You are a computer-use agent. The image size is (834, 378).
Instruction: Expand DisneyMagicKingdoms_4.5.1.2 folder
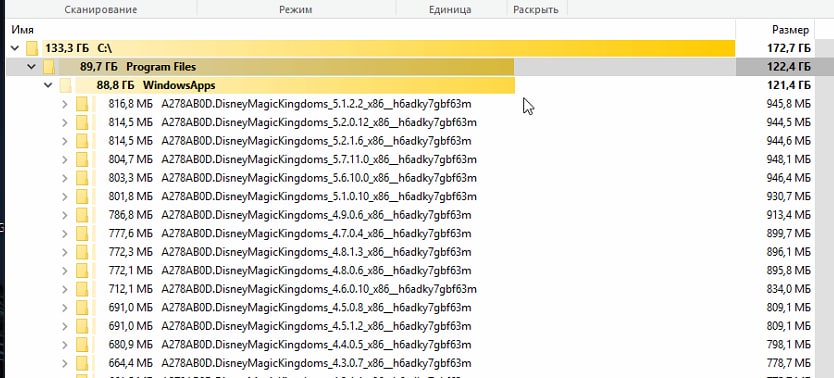[x=65, y=326]
